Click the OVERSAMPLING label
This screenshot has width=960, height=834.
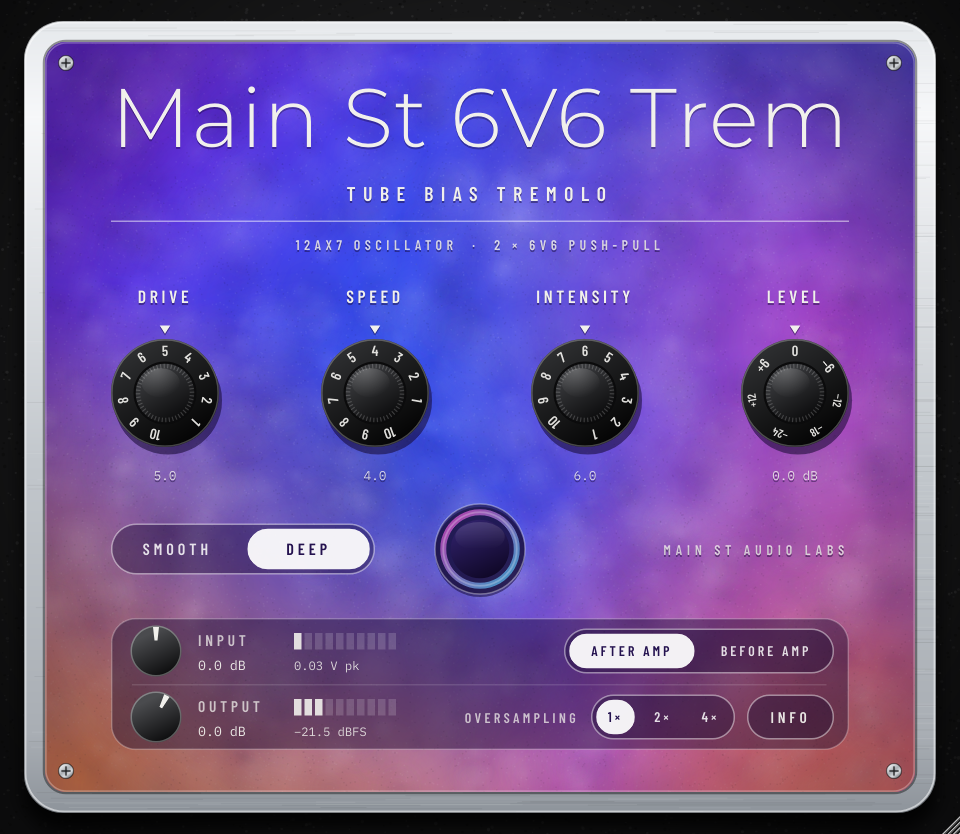(521, 718)
